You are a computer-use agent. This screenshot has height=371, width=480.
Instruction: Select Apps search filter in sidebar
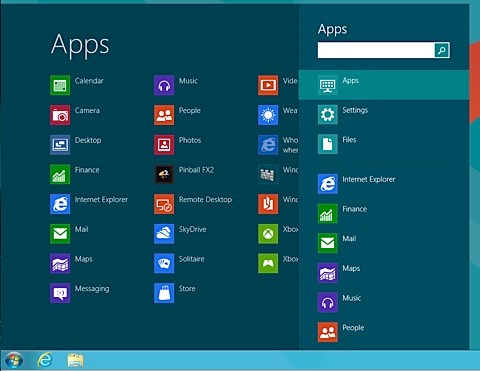point(384,85)
